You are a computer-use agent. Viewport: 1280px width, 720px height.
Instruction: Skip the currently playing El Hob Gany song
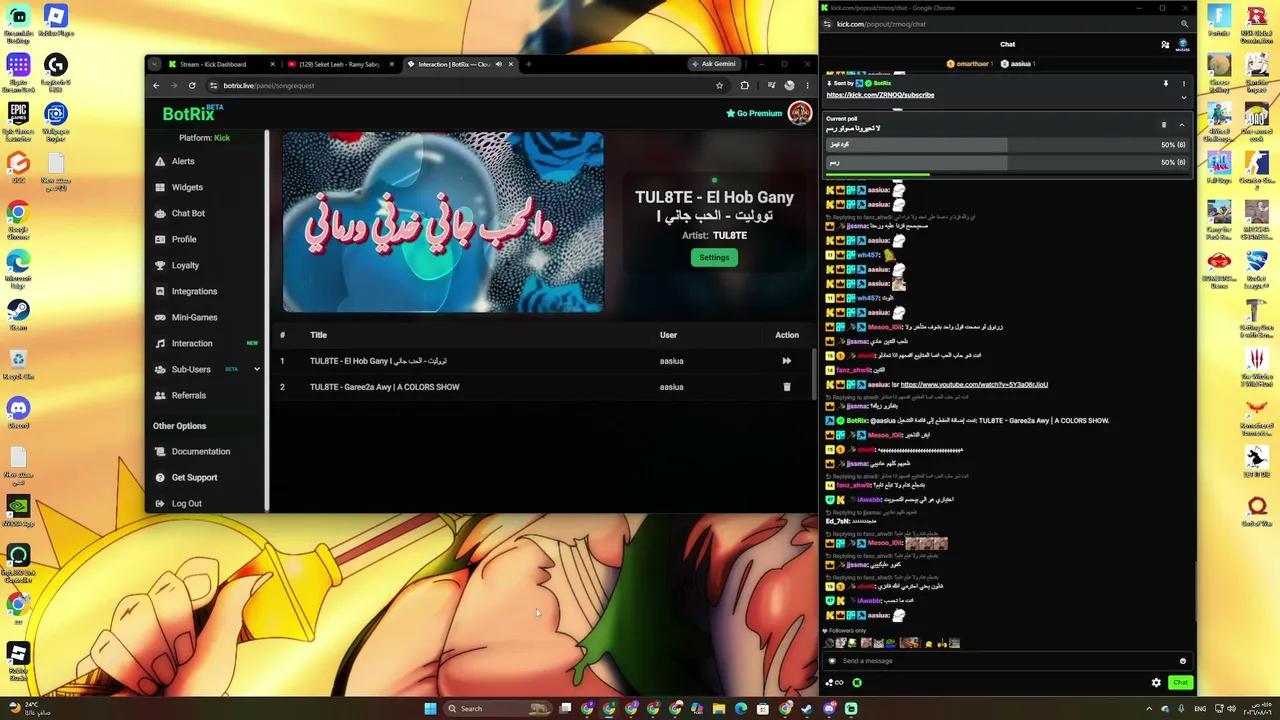(x=786, y=361)
